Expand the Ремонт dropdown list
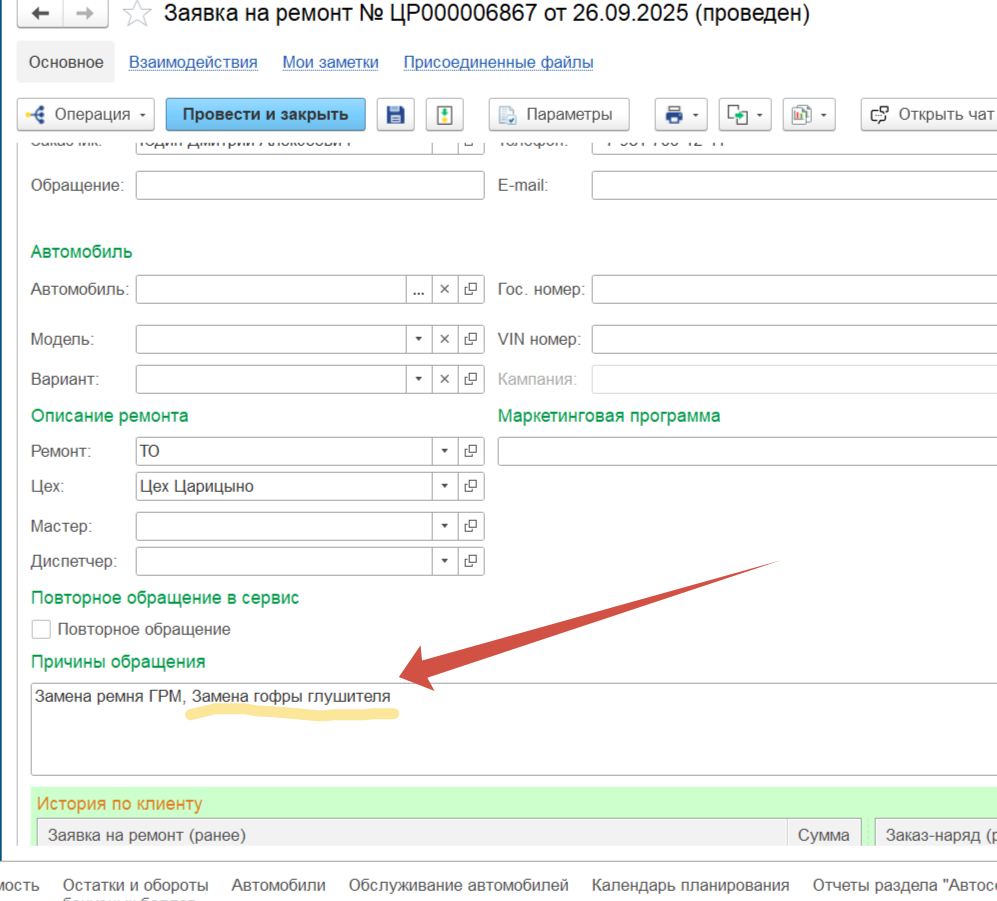997x901 pixels. 445,451
